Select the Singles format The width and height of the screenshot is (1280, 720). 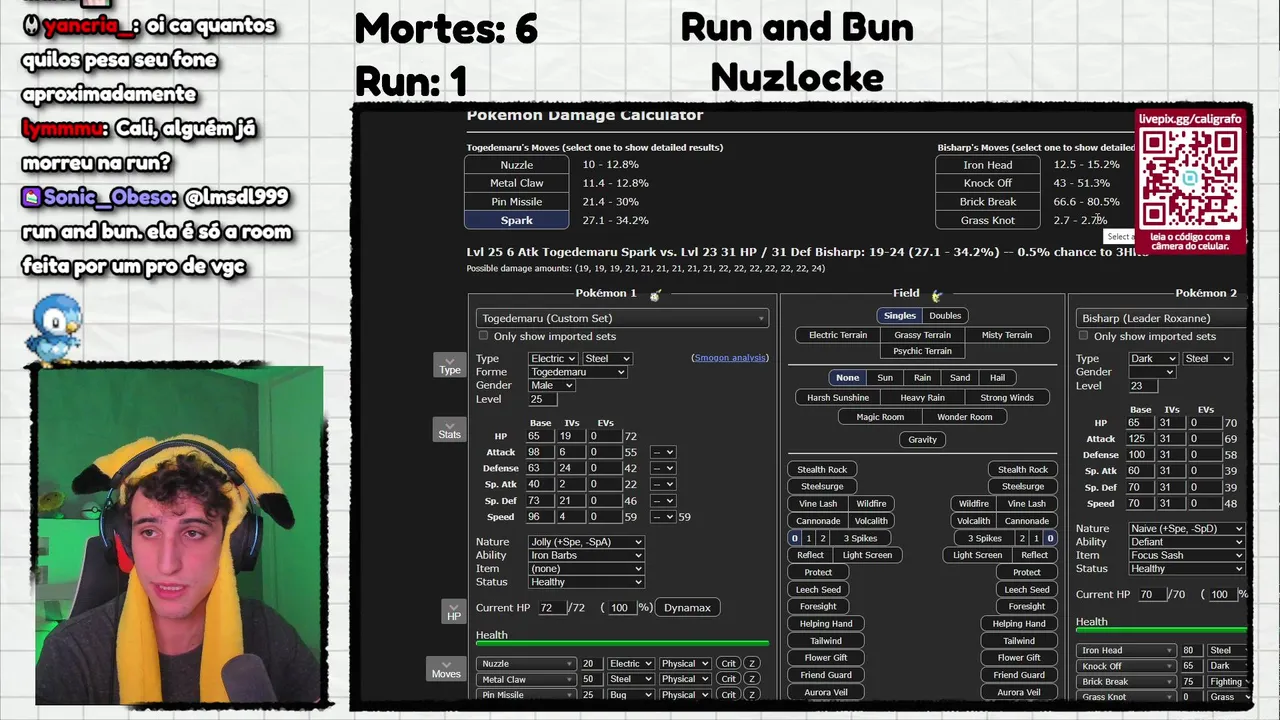(899, 315)
